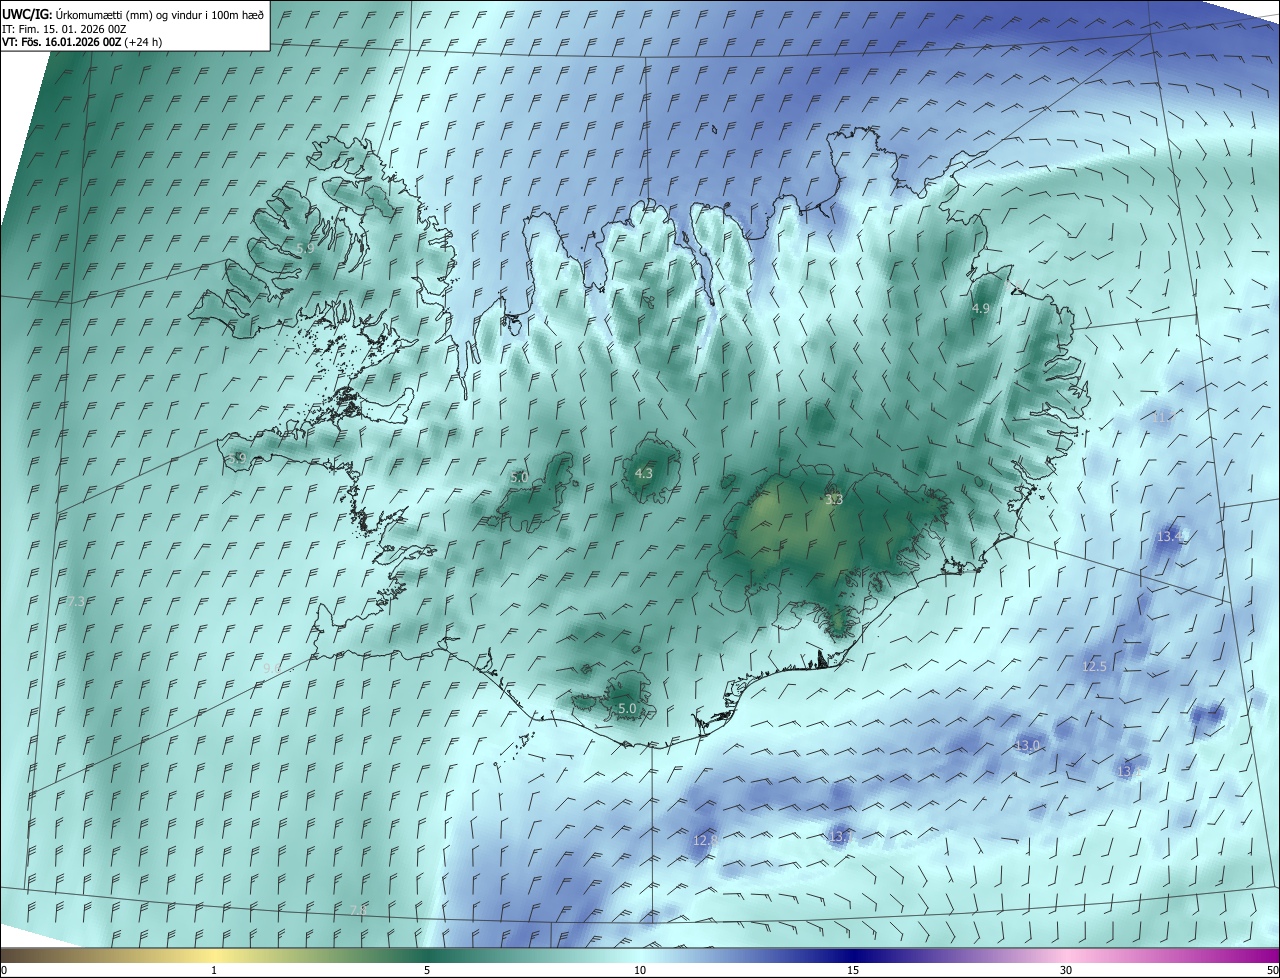Select the 3.9 value on Snæfellsnes peninsula
The height and width of the screenshot is (978, 1280).
[x=237, y=458]
